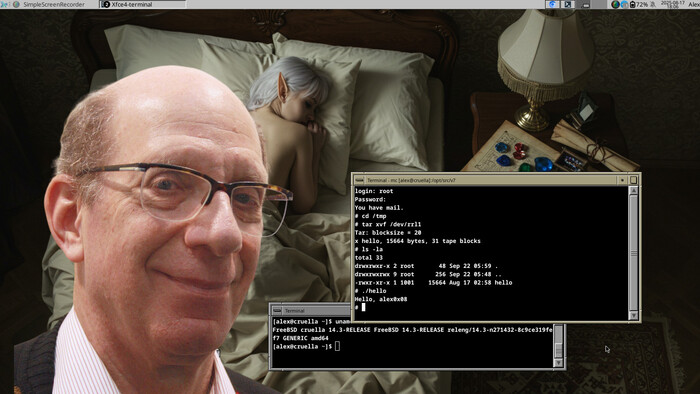Click the front terminal's scrollbar thumb
700x394 pixels.
(633, 253)
